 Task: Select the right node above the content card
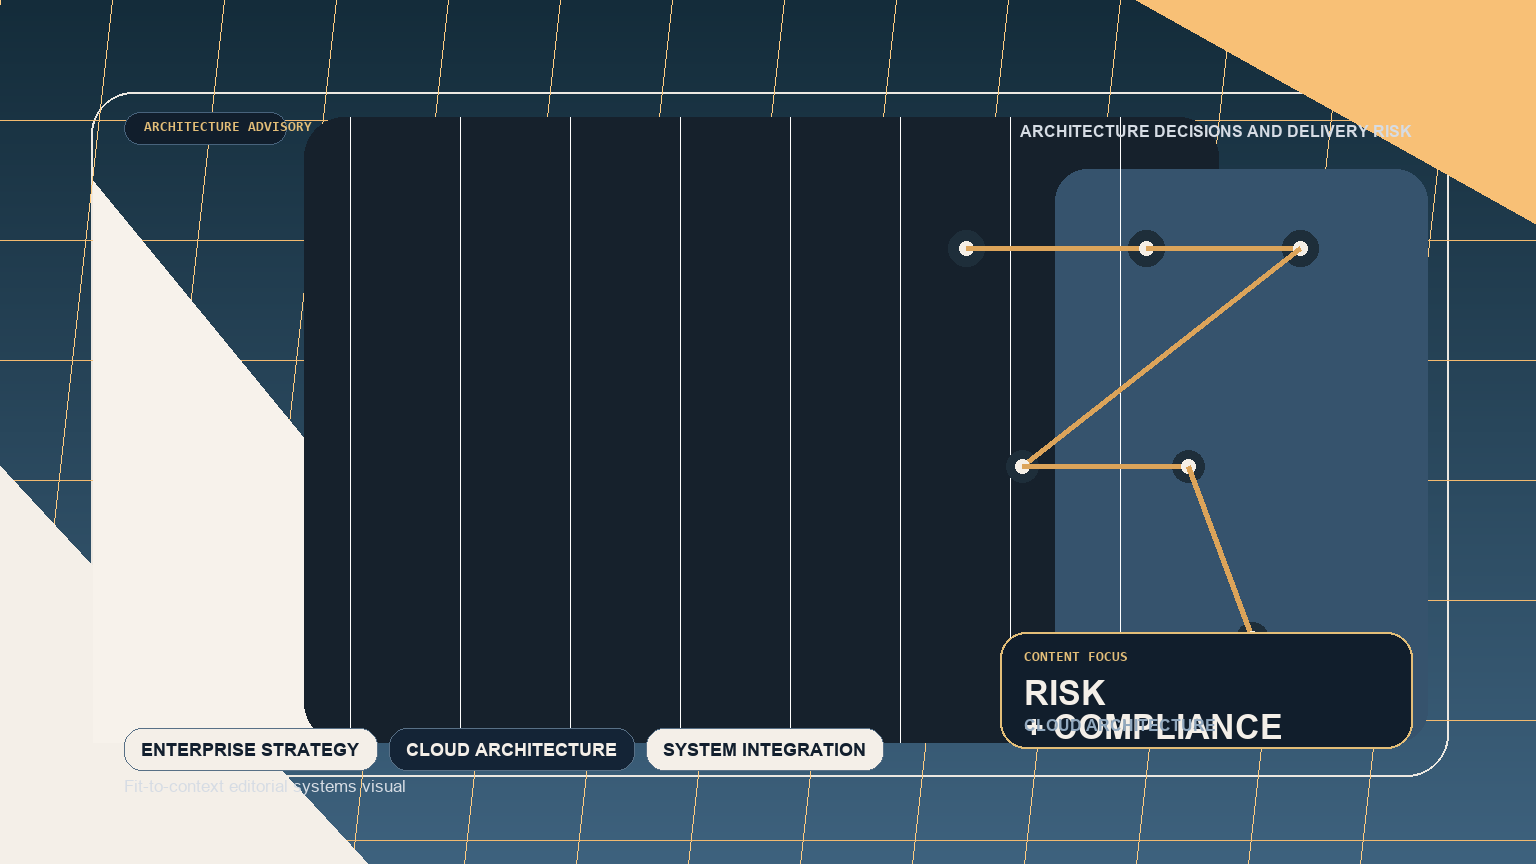(1187, 467)
